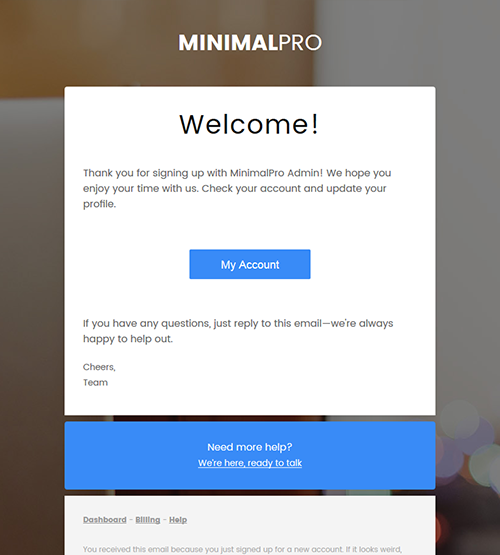The height and width of the screenshot is (555, 500).
Task: Open the Dashboard footer link
Action: tap(105, 520)
